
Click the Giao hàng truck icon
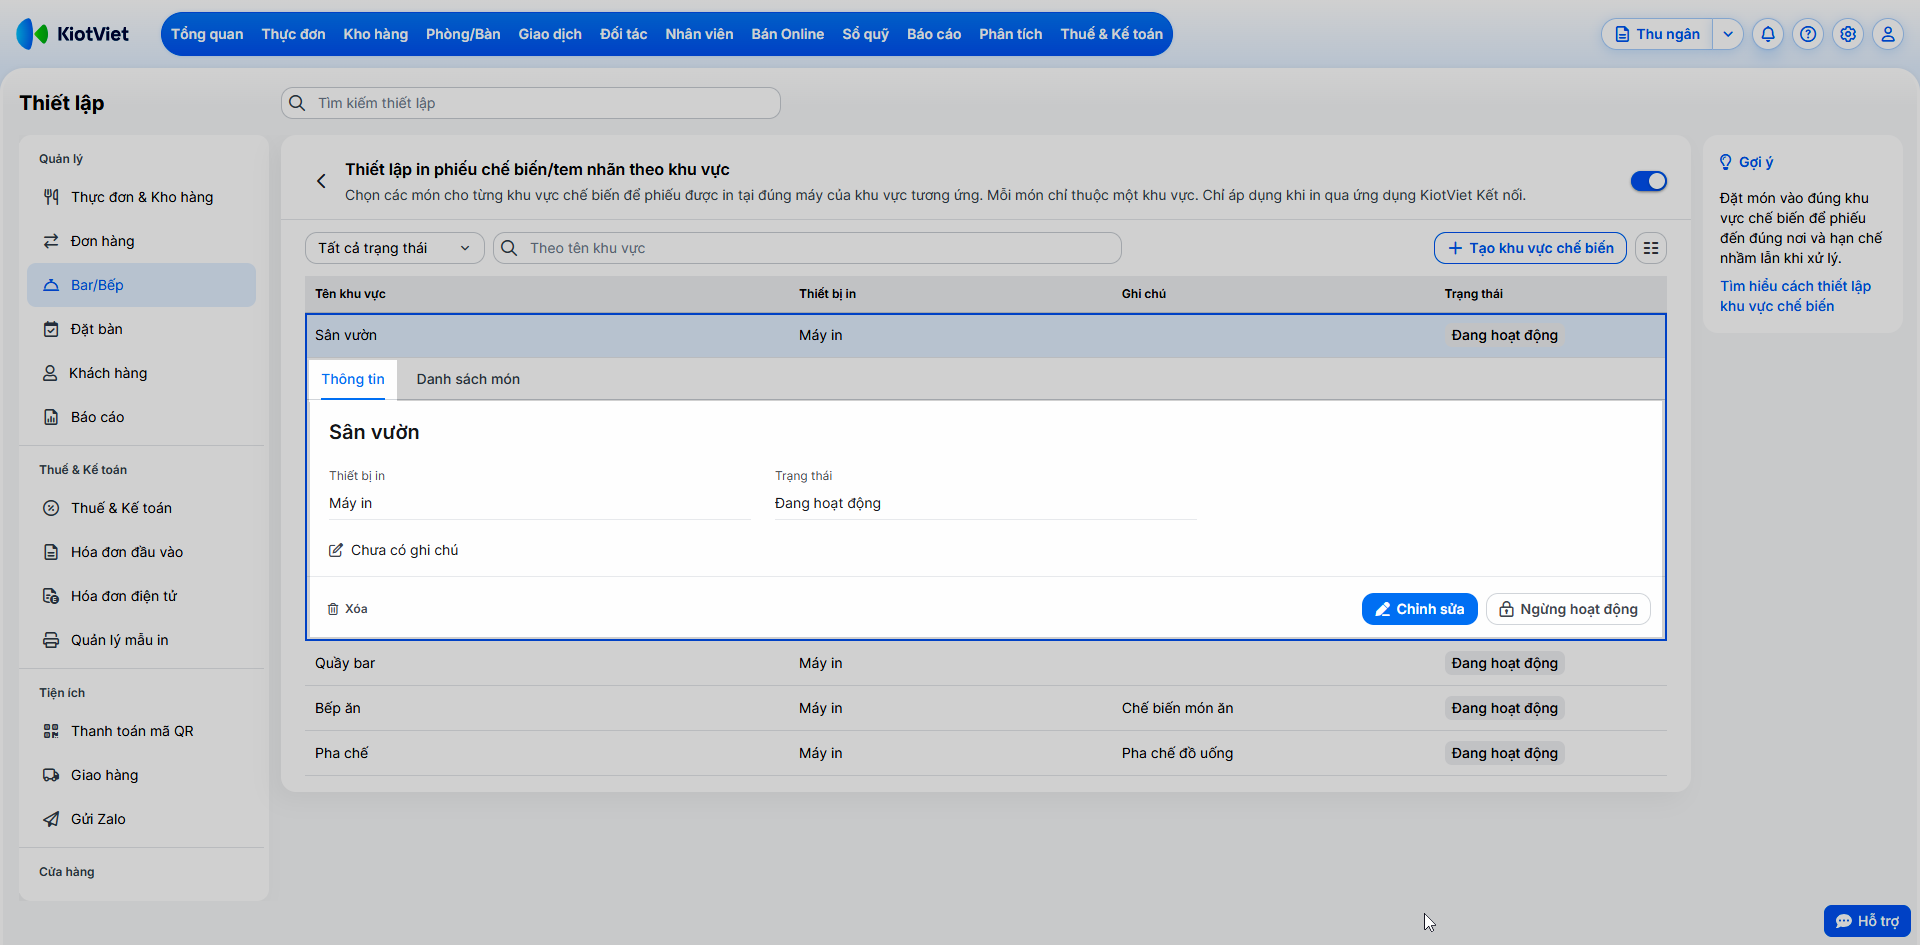point(51,775)
